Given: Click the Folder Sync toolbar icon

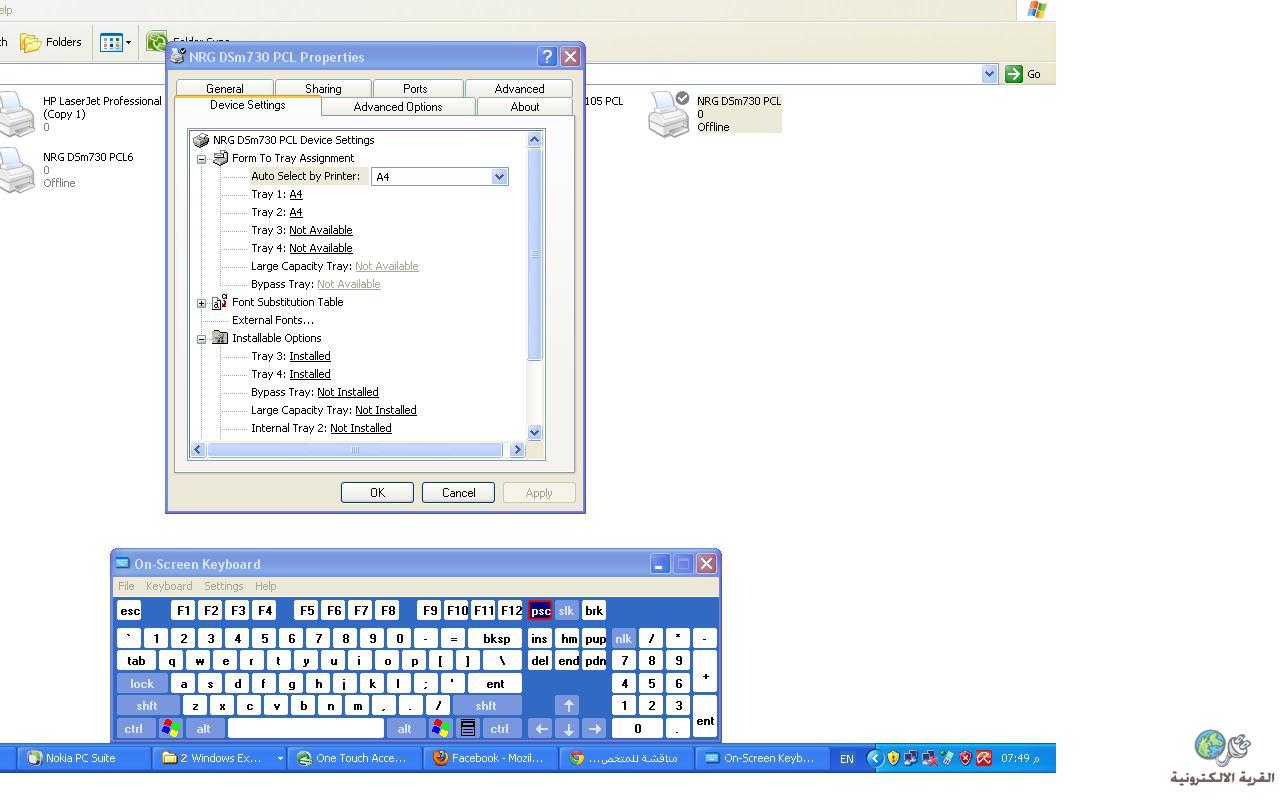Looking at the screenshot, I should click(x=156, y=42).
